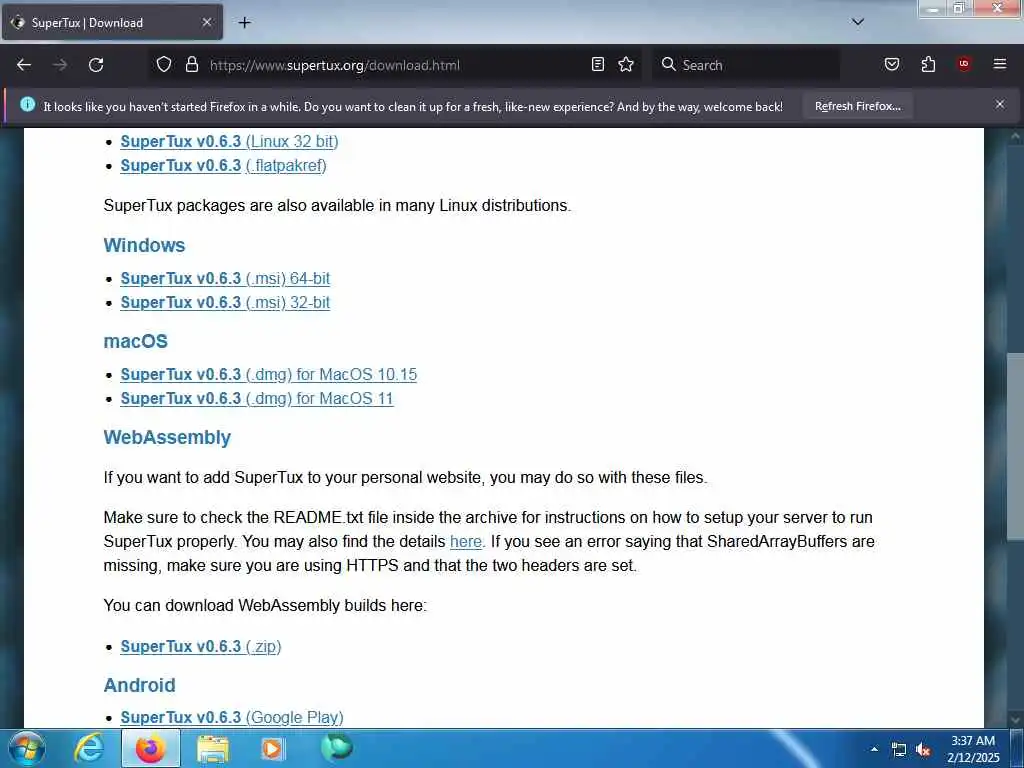This screenshot has height=768, width=1024.
Task: Open SuperTux v0.6.3 .flatpakref link
Action: (x=223, y=166)
